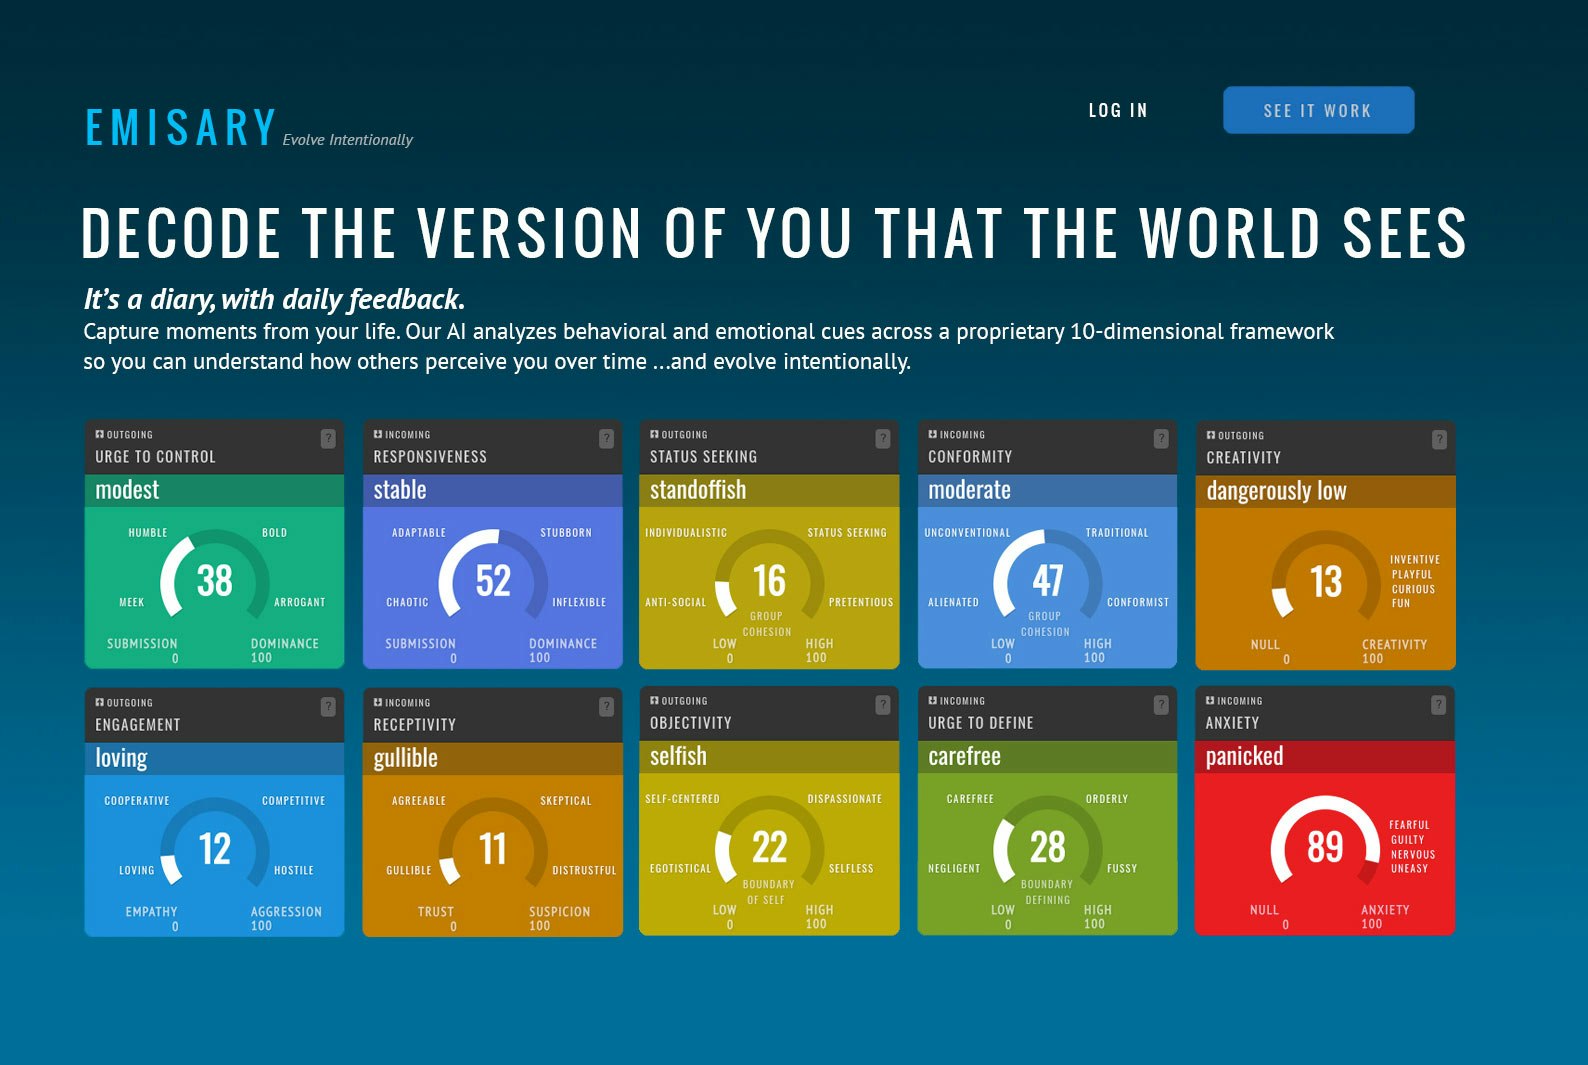Image resolution: width=1588 pixels, height=1065 pixels.
Task: Open help icon on Conformity card
Action: (1161, 438)
